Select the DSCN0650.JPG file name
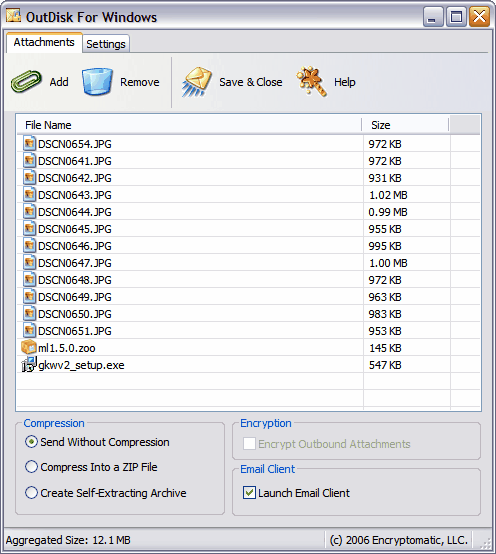 pyautogui.click(x=75, y=314)
